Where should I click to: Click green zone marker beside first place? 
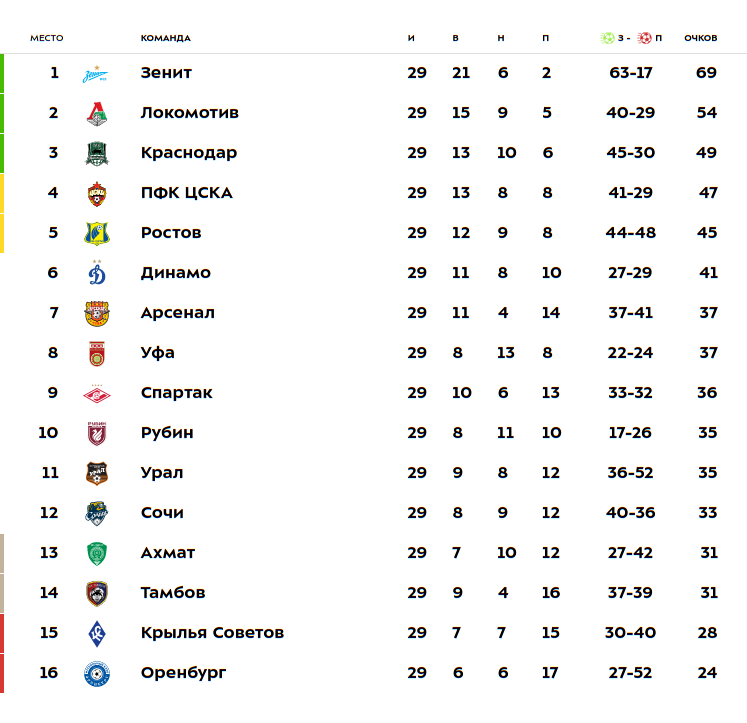pyautogui.click(x=2, y=73)
